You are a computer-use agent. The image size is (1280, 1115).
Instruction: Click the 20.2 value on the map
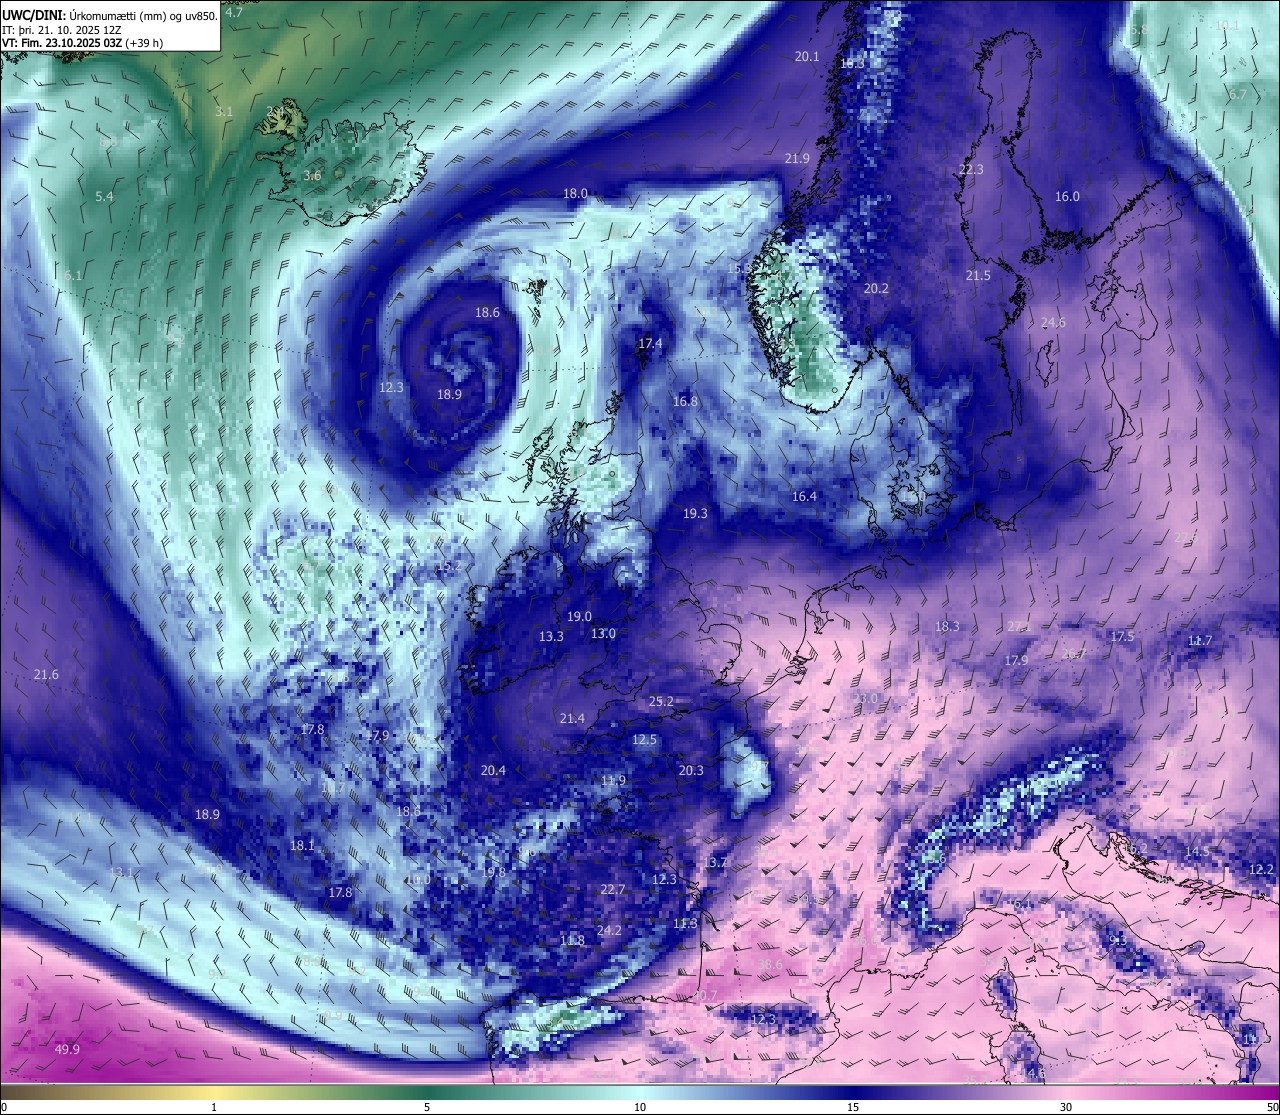pos(876,289)
